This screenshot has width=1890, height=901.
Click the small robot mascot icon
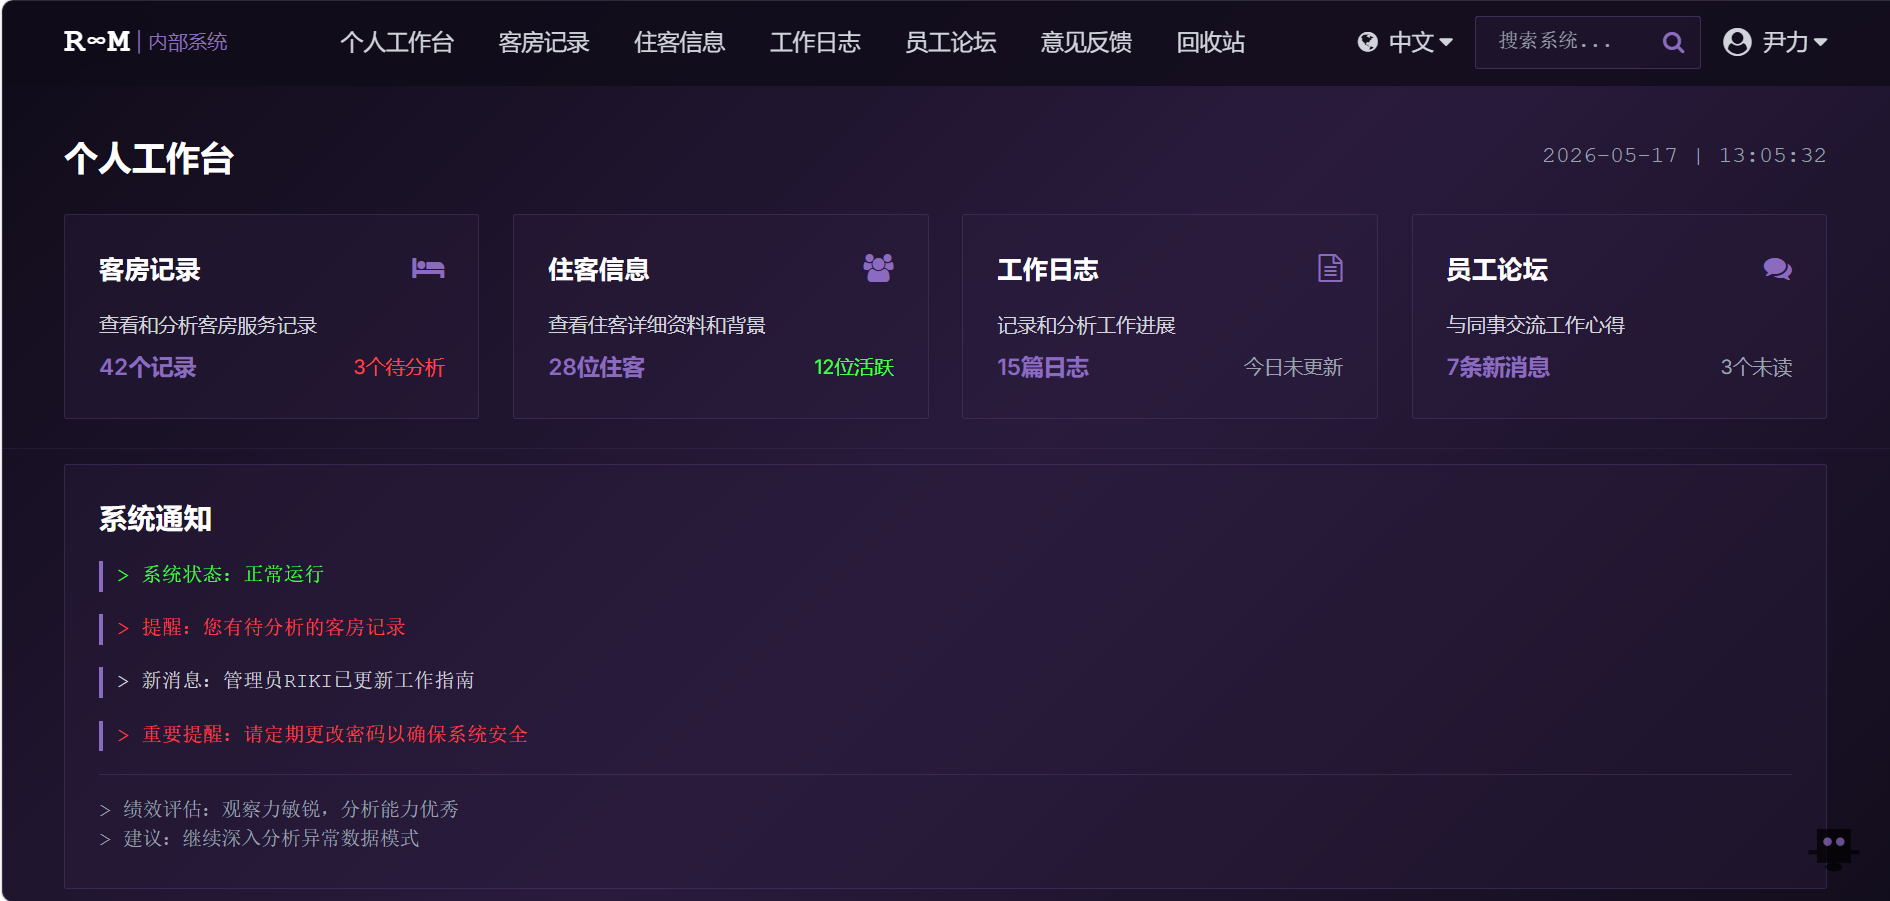point(1833,849)
